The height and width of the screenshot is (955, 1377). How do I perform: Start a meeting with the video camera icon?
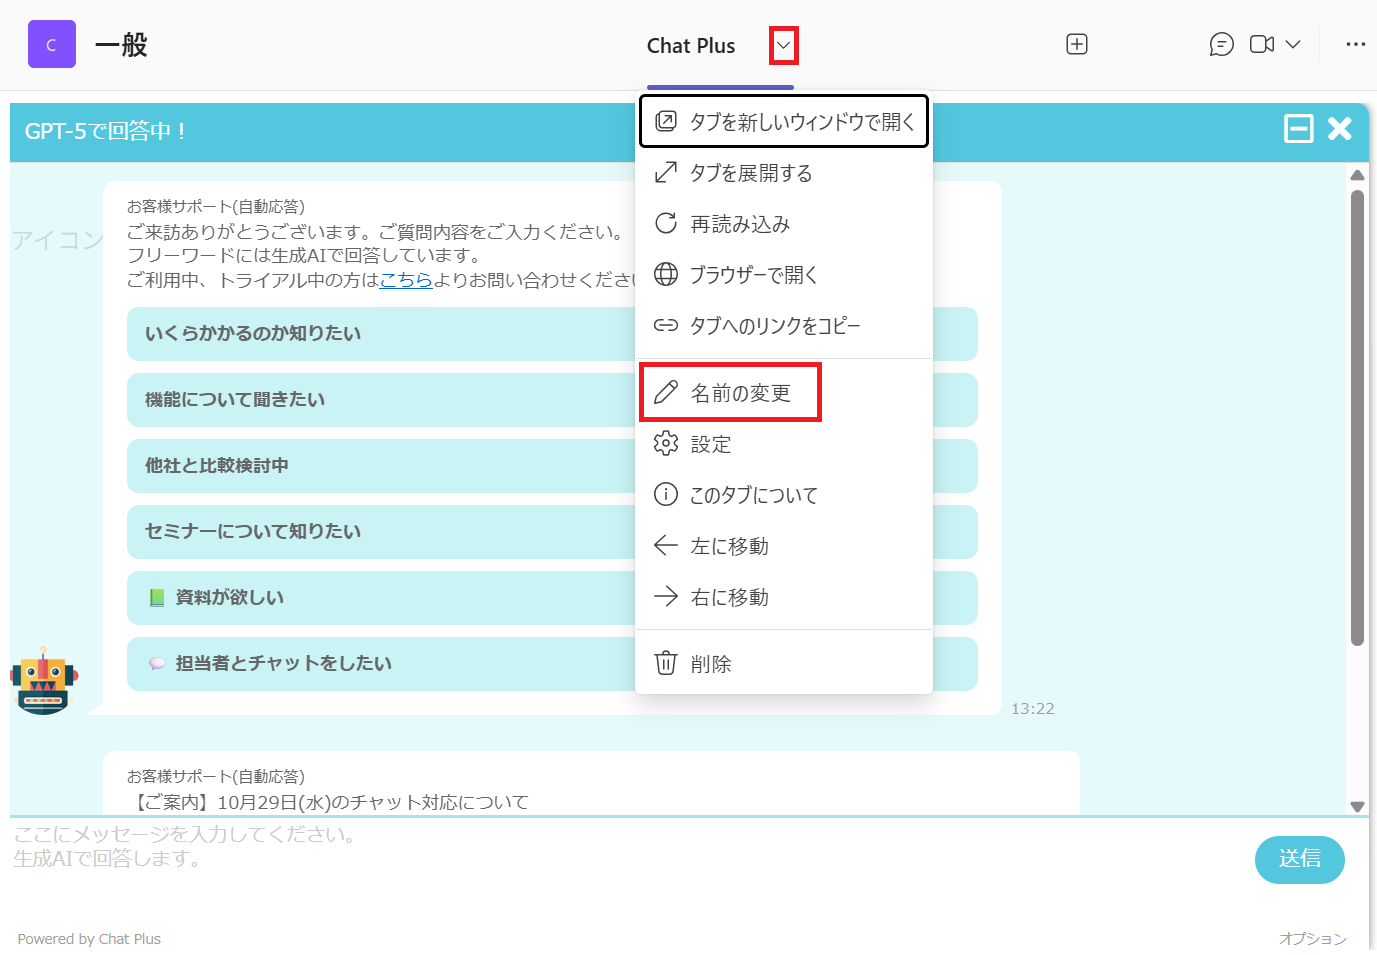click(x=1262, y=44)
